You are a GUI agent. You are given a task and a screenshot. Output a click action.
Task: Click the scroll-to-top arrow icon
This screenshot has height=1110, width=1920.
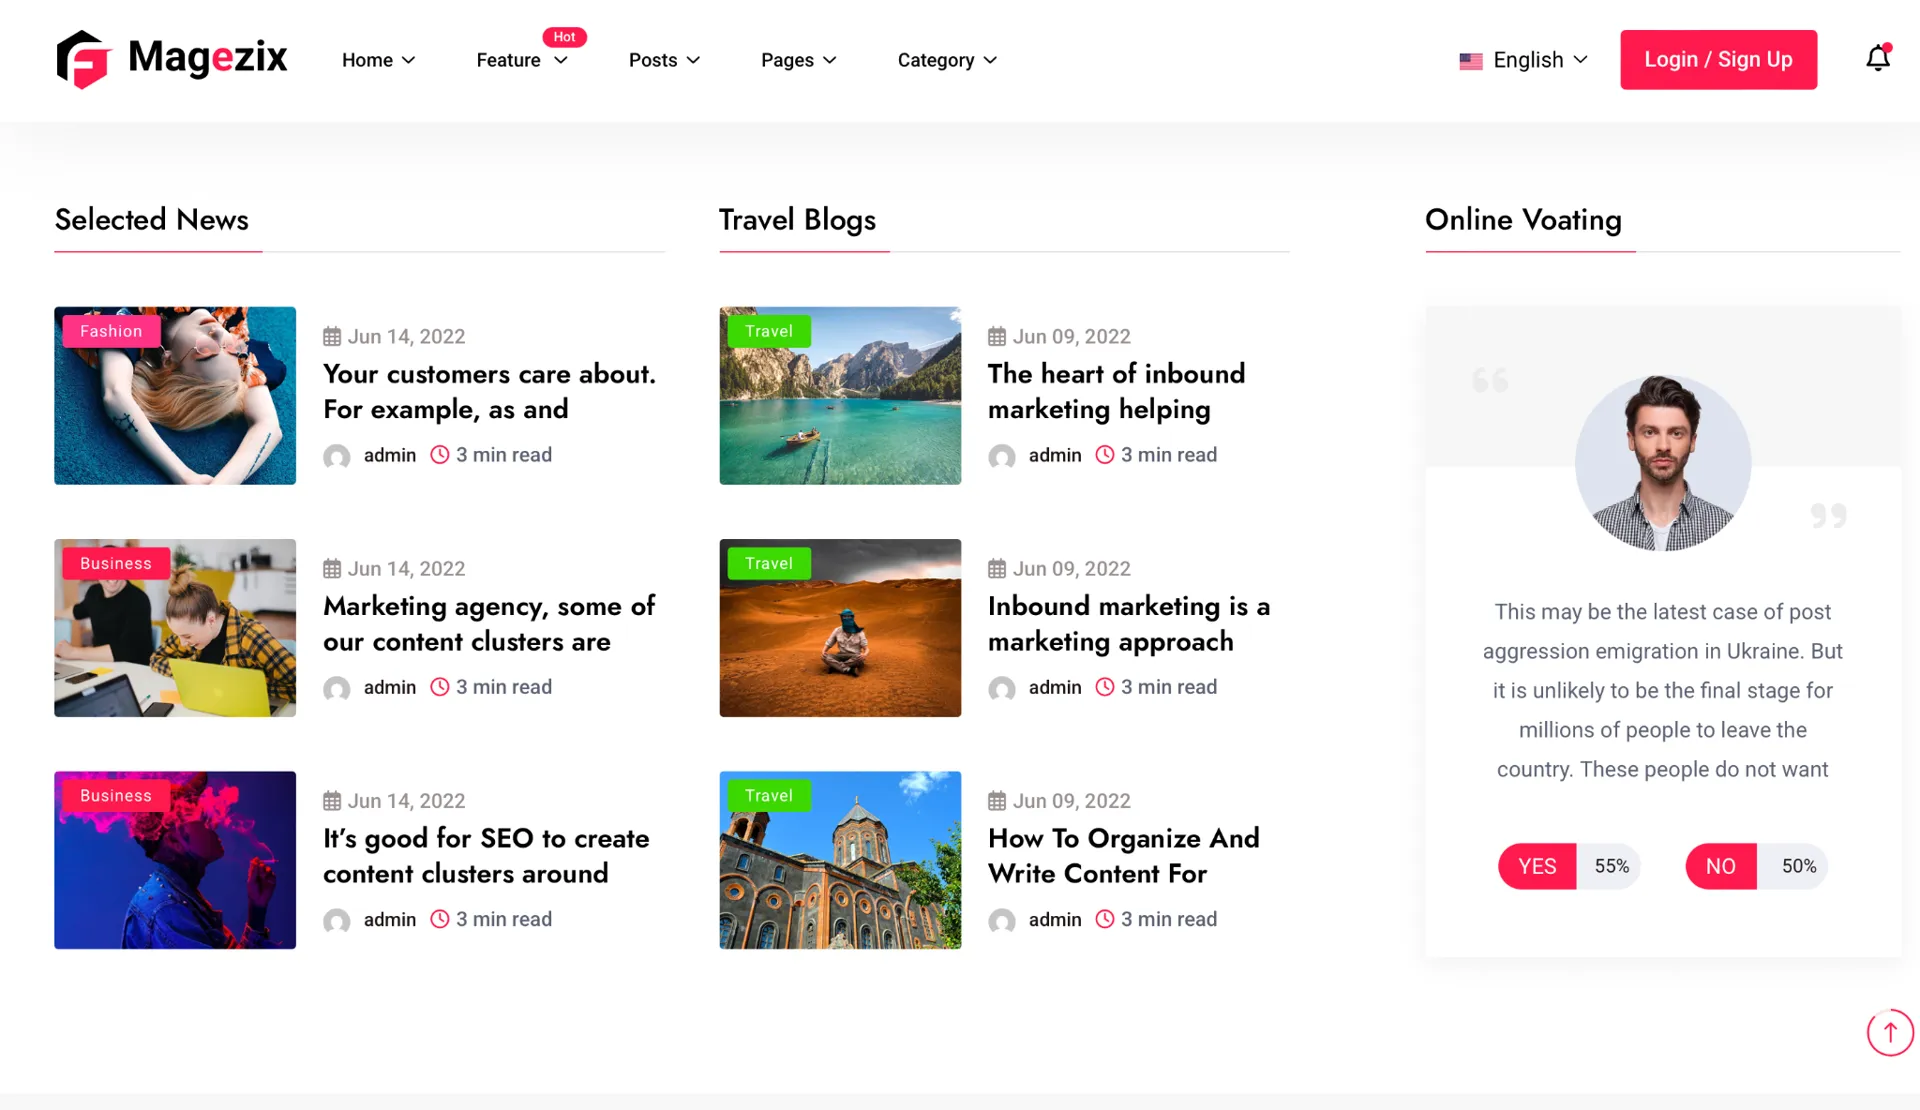click(x=1889, y=1032)
